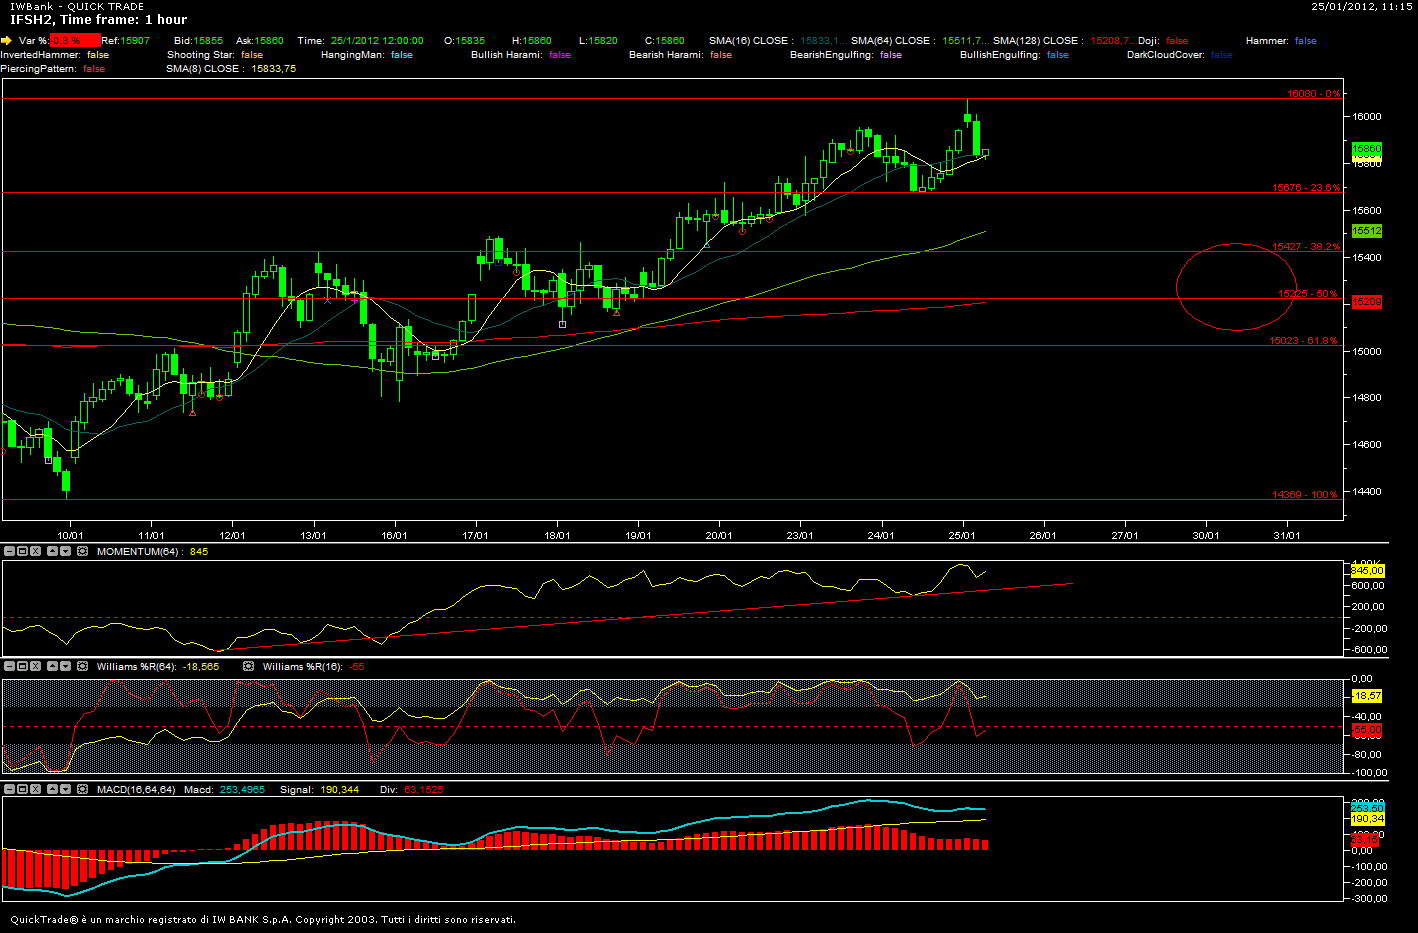Click the InvertedHammer: false pattern label
1418x933 pixels.
click(55, 55)
